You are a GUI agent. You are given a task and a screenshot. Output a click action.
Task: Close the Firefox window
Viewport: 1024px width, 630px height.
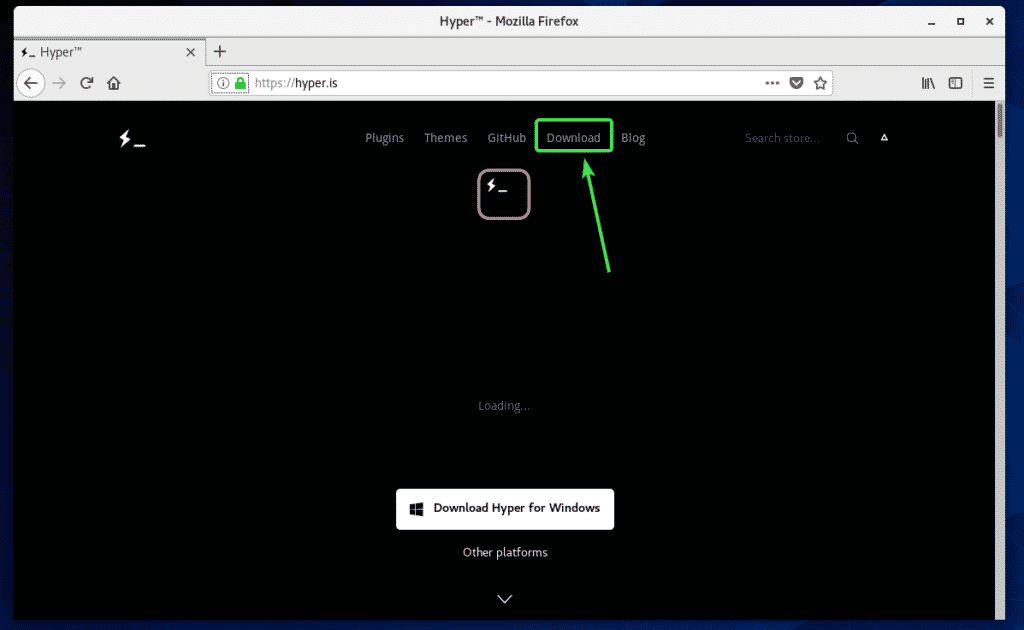(x=989, y=22)
